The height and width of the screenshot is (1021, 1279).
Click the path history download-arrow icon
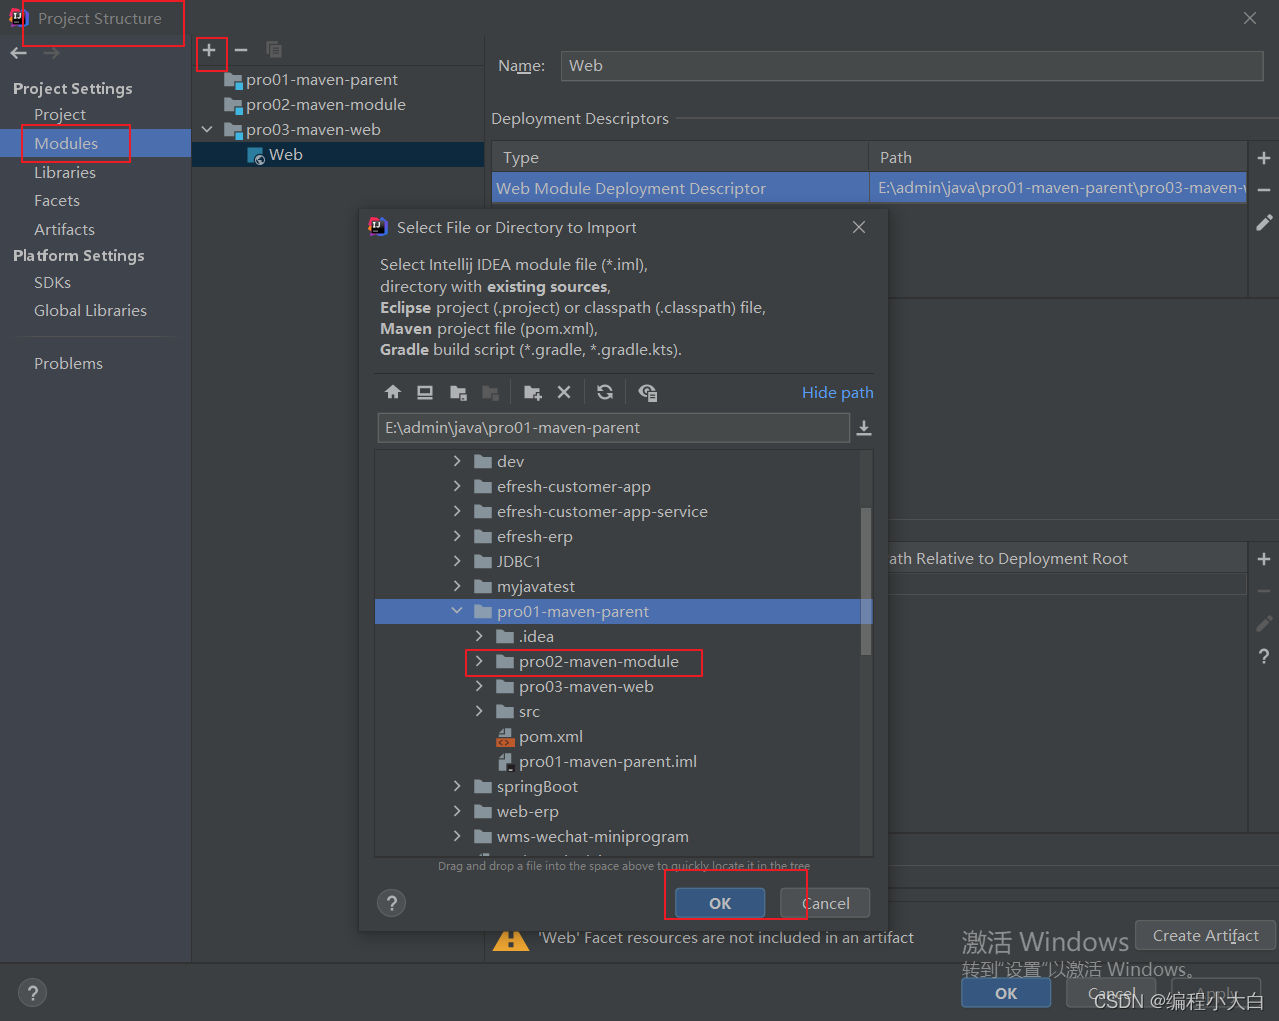click(864, 428)
